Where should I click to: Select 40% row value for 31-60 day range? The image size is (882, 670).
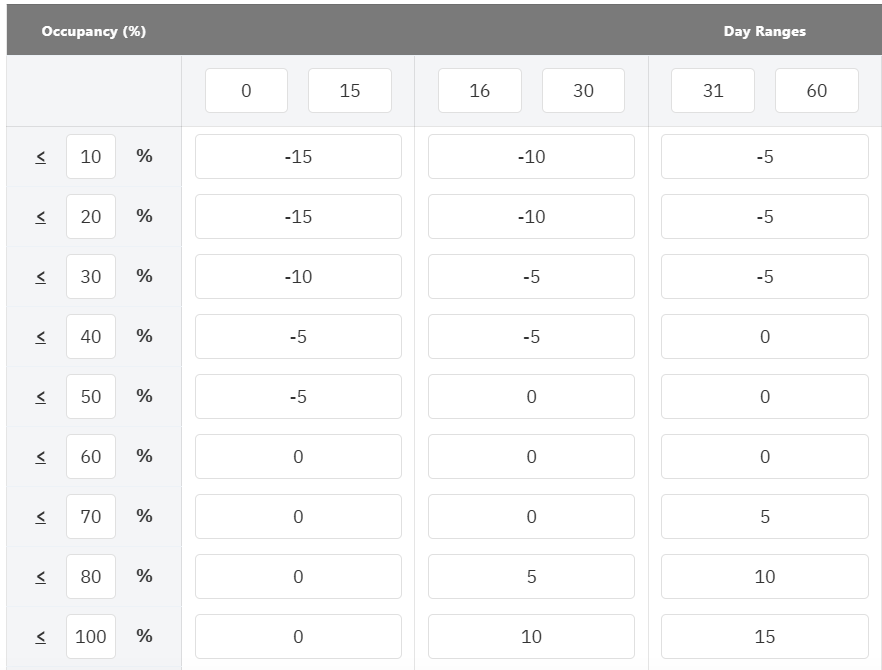765,337
